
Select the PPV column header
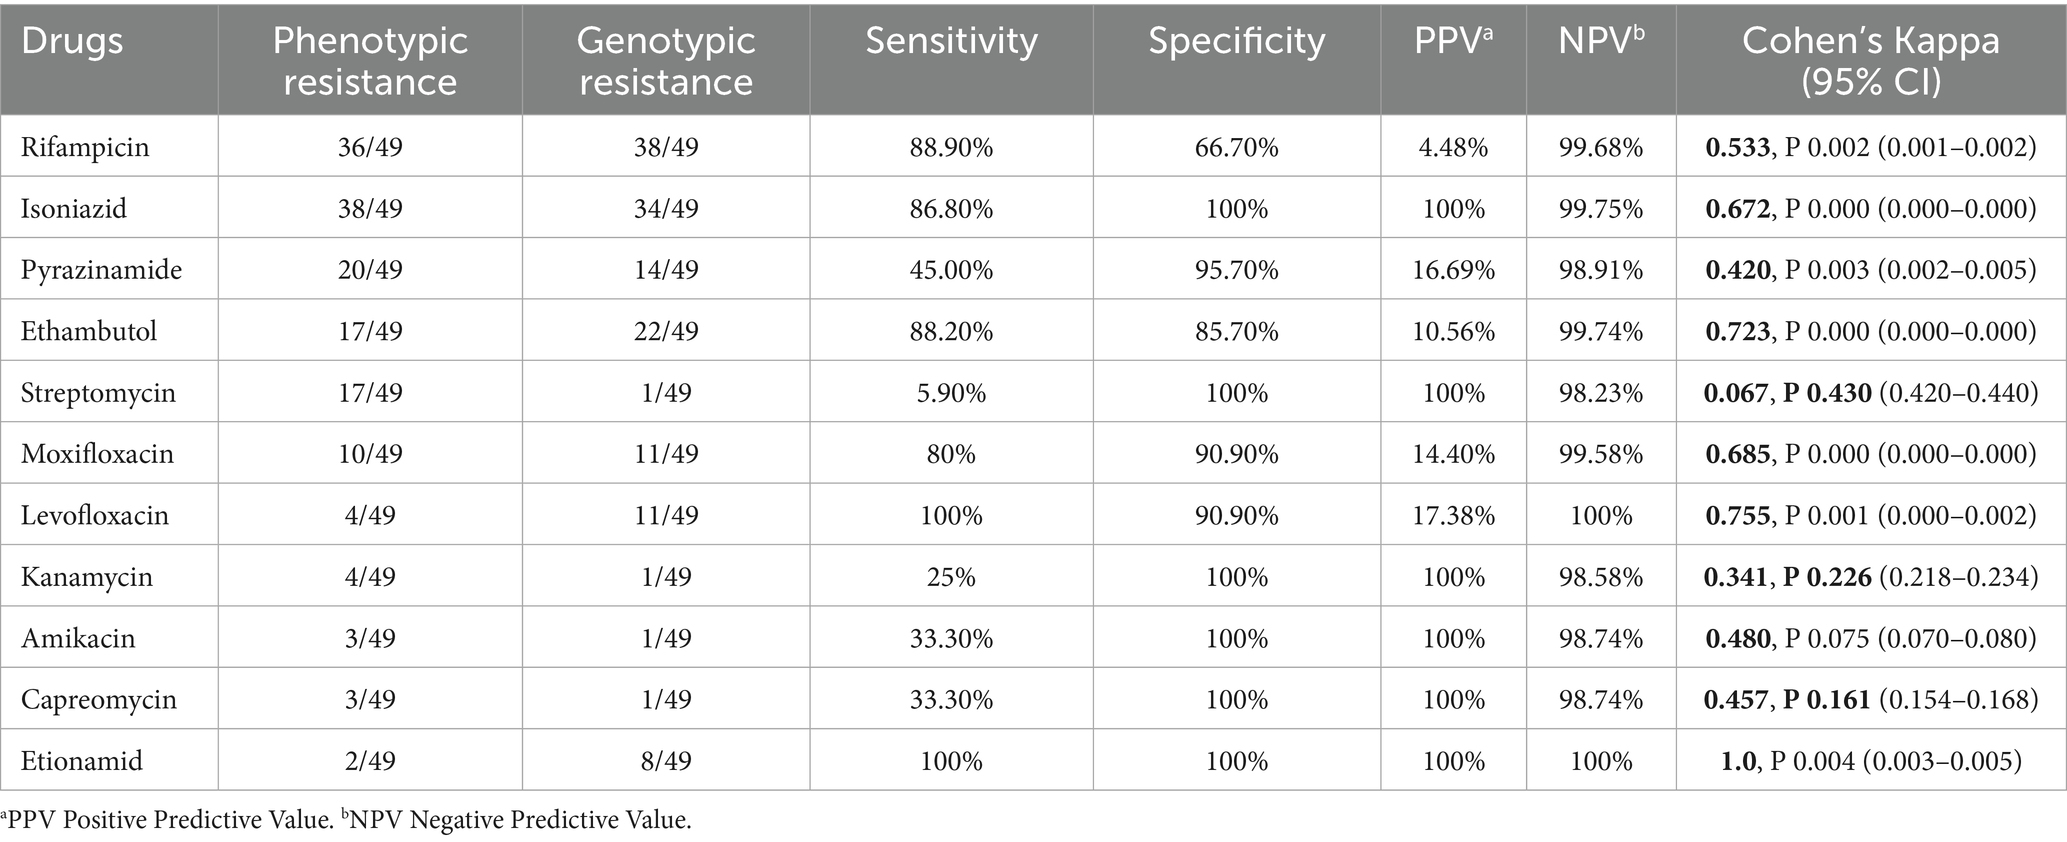click(x=1452, y=41)
